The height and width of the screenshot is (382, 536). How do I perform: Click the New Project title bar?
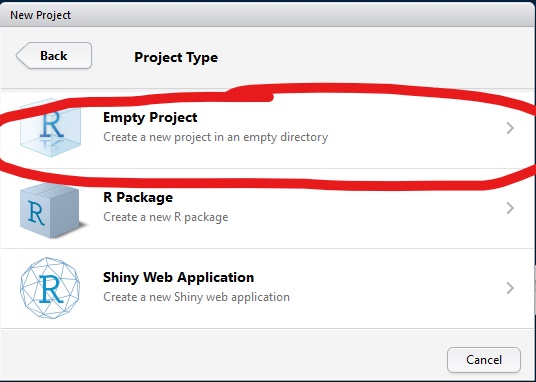[x=268, y=15]
